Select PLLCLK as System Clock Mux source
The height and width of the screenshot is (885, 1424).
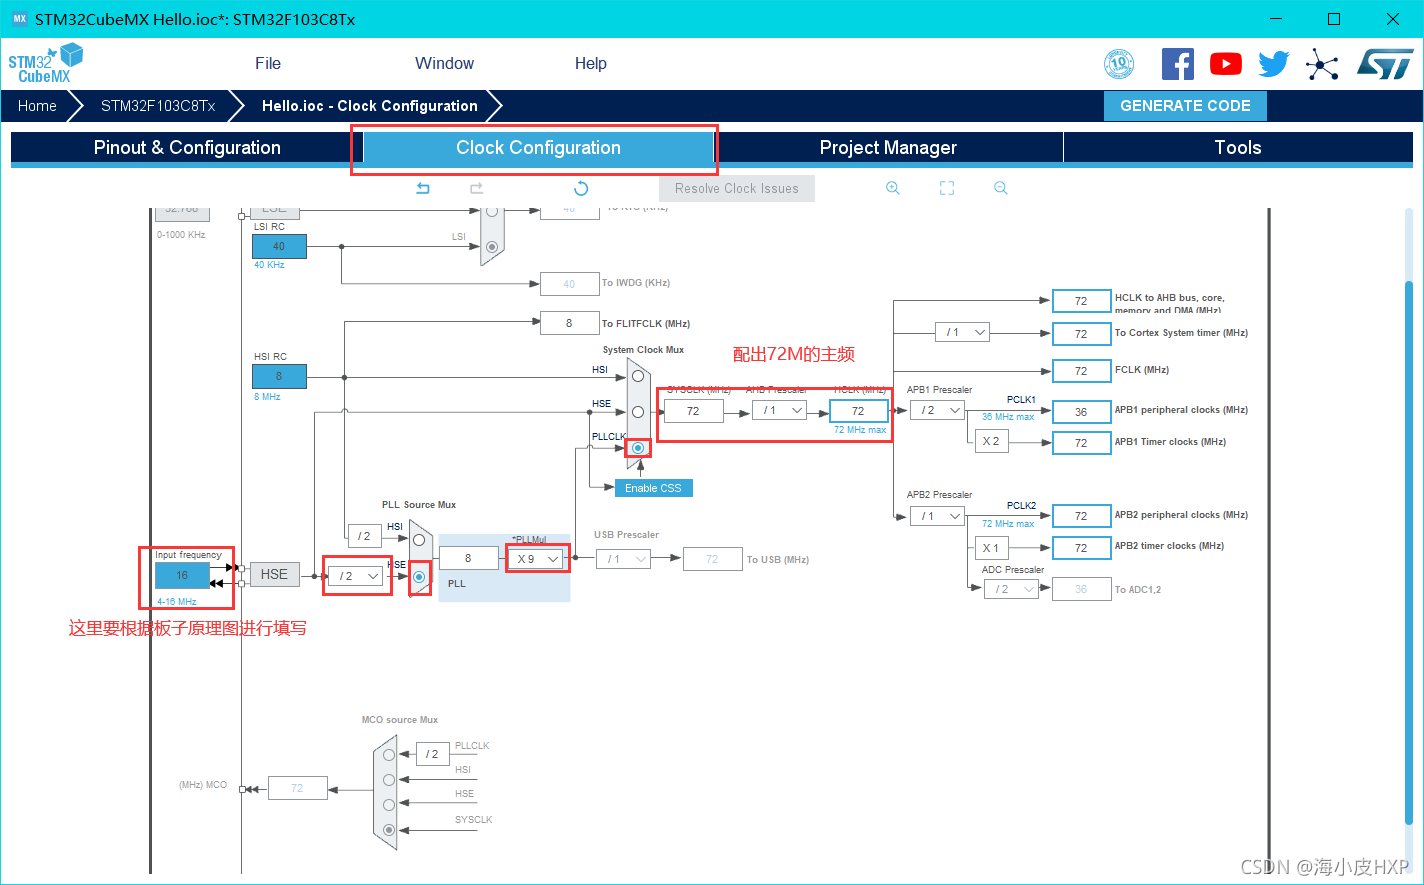tap(637, 447)
